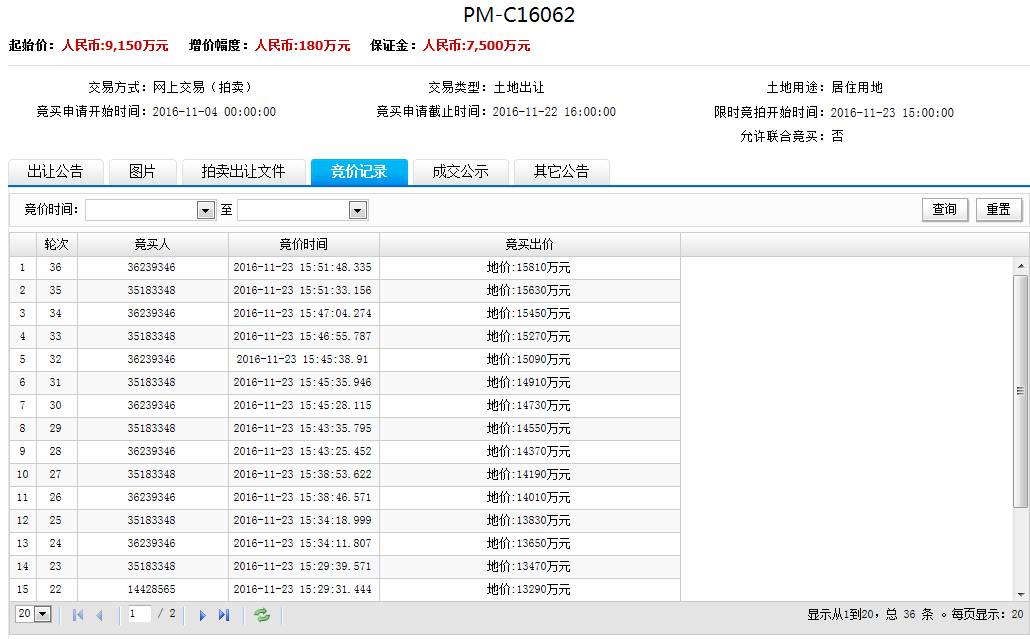Click the bid time 2016-11-23 15:47:04.274
The height and width of the screenshot is (639, 1030).
tap(302, 313)
